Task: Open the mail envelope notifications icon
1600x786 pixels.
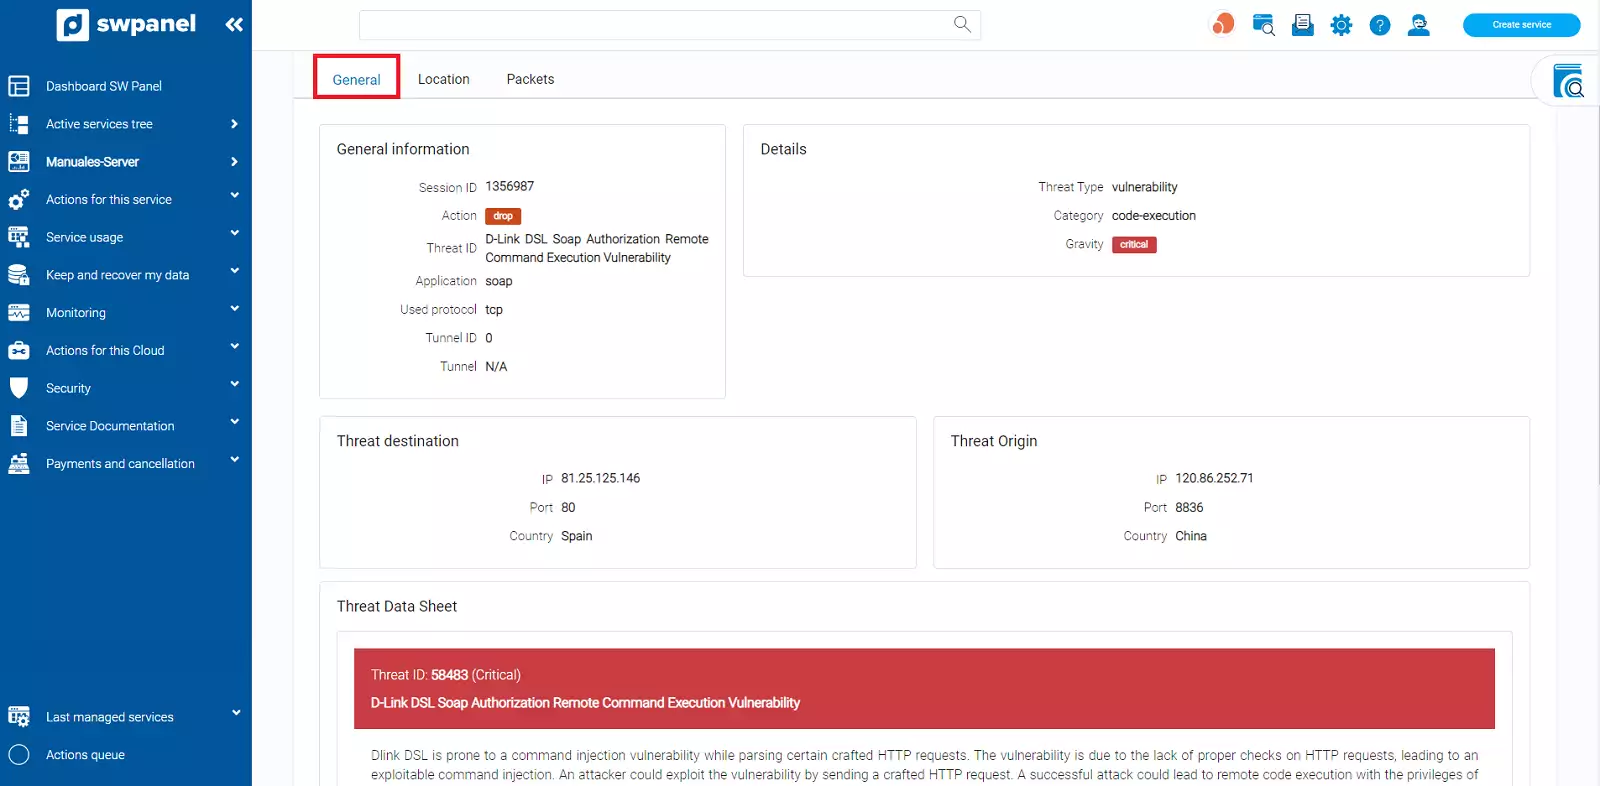Action: [x=1302, y=25]
